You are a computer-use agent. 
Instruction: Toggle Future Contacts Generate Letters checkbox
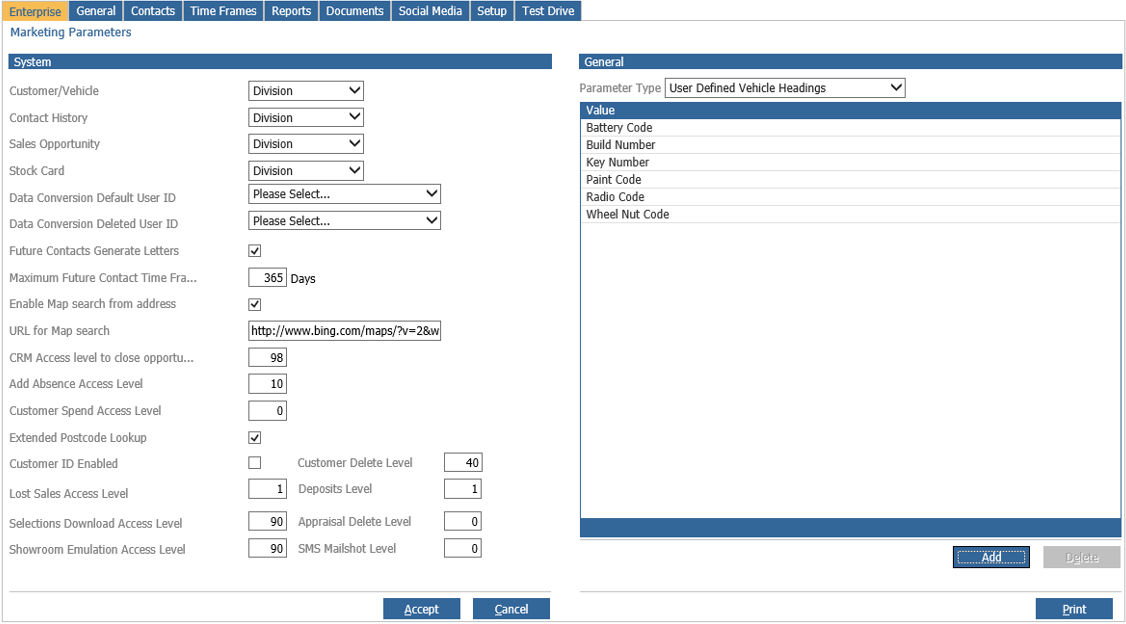pos(254,251)
